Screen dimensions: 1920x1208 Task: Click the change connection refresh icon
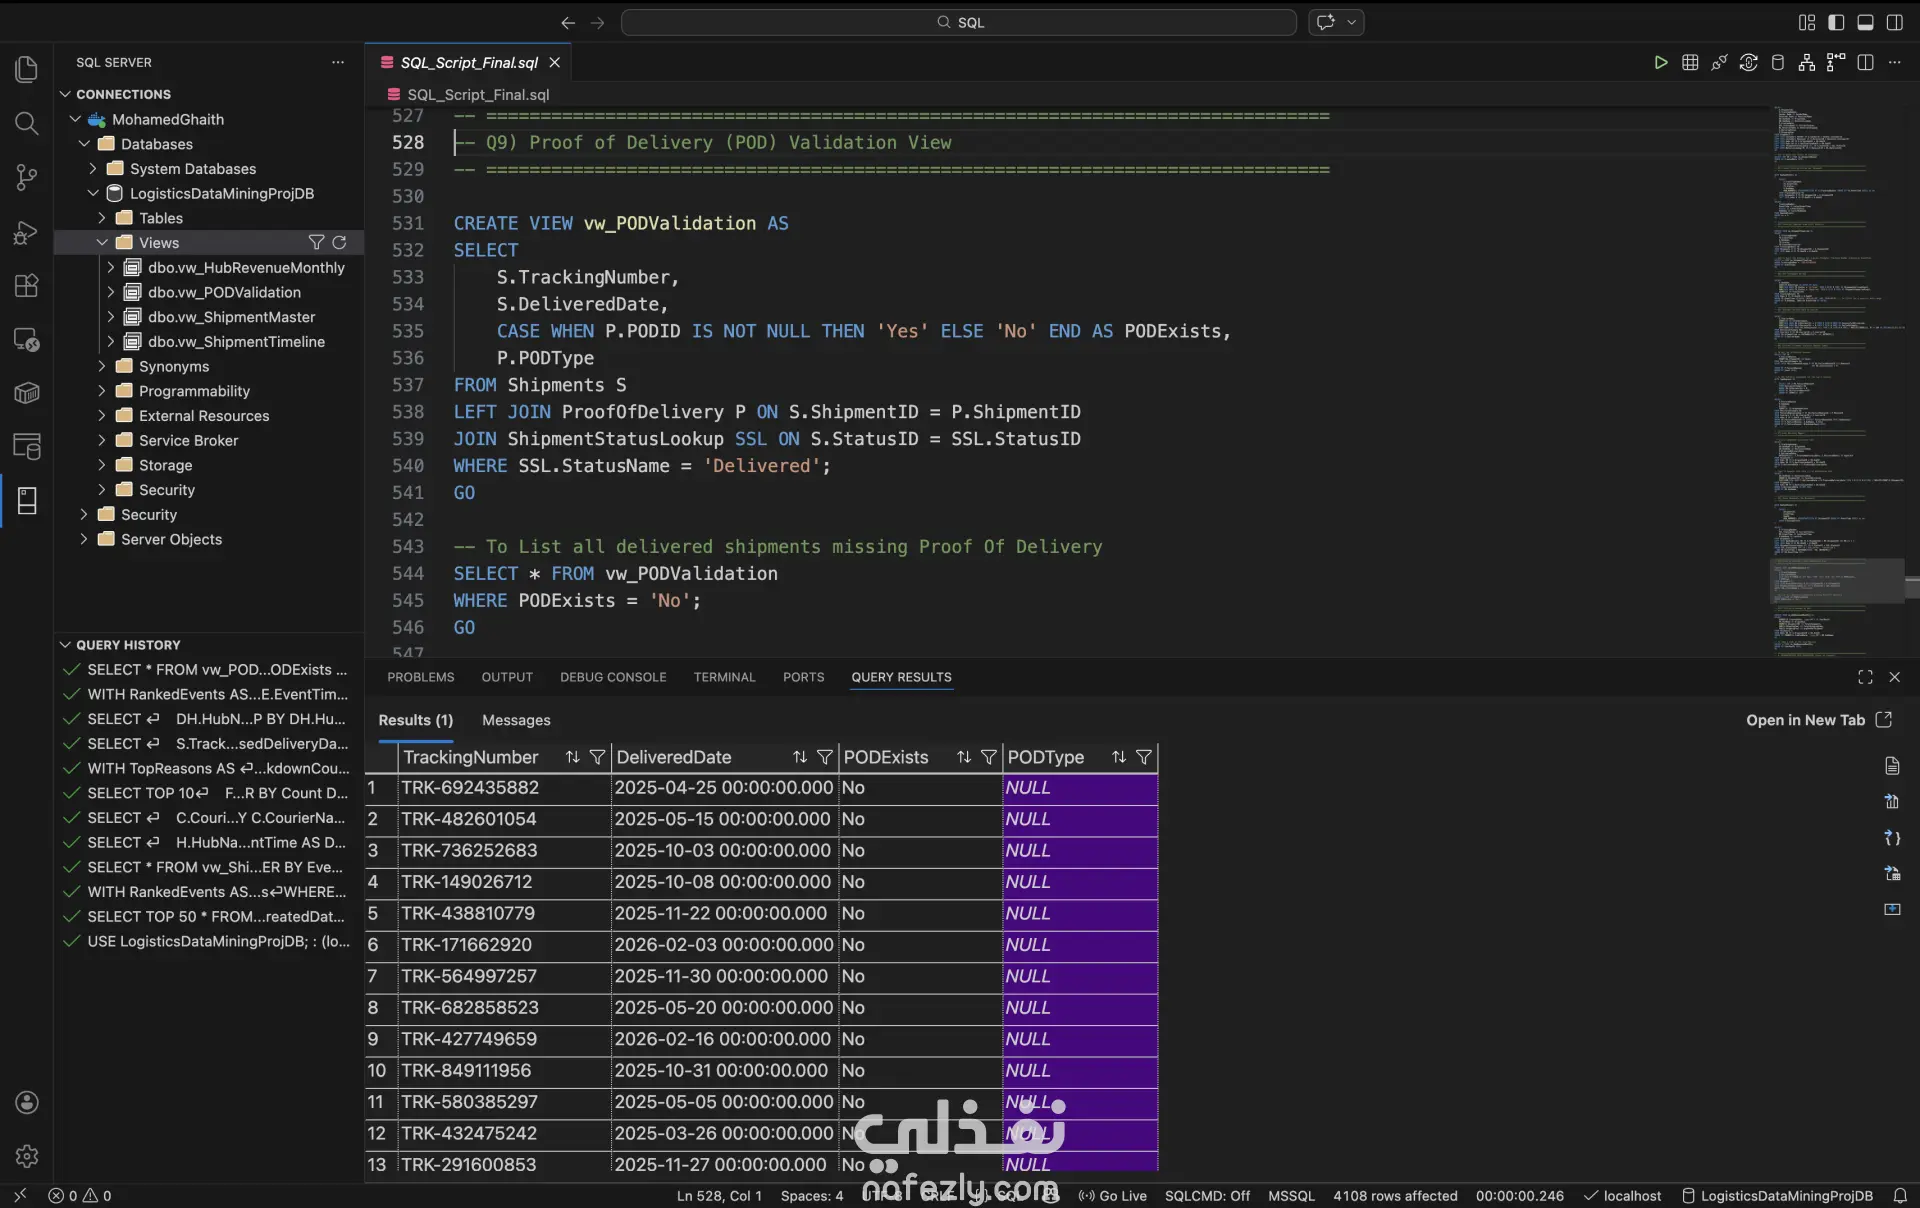click(1748, 62)
